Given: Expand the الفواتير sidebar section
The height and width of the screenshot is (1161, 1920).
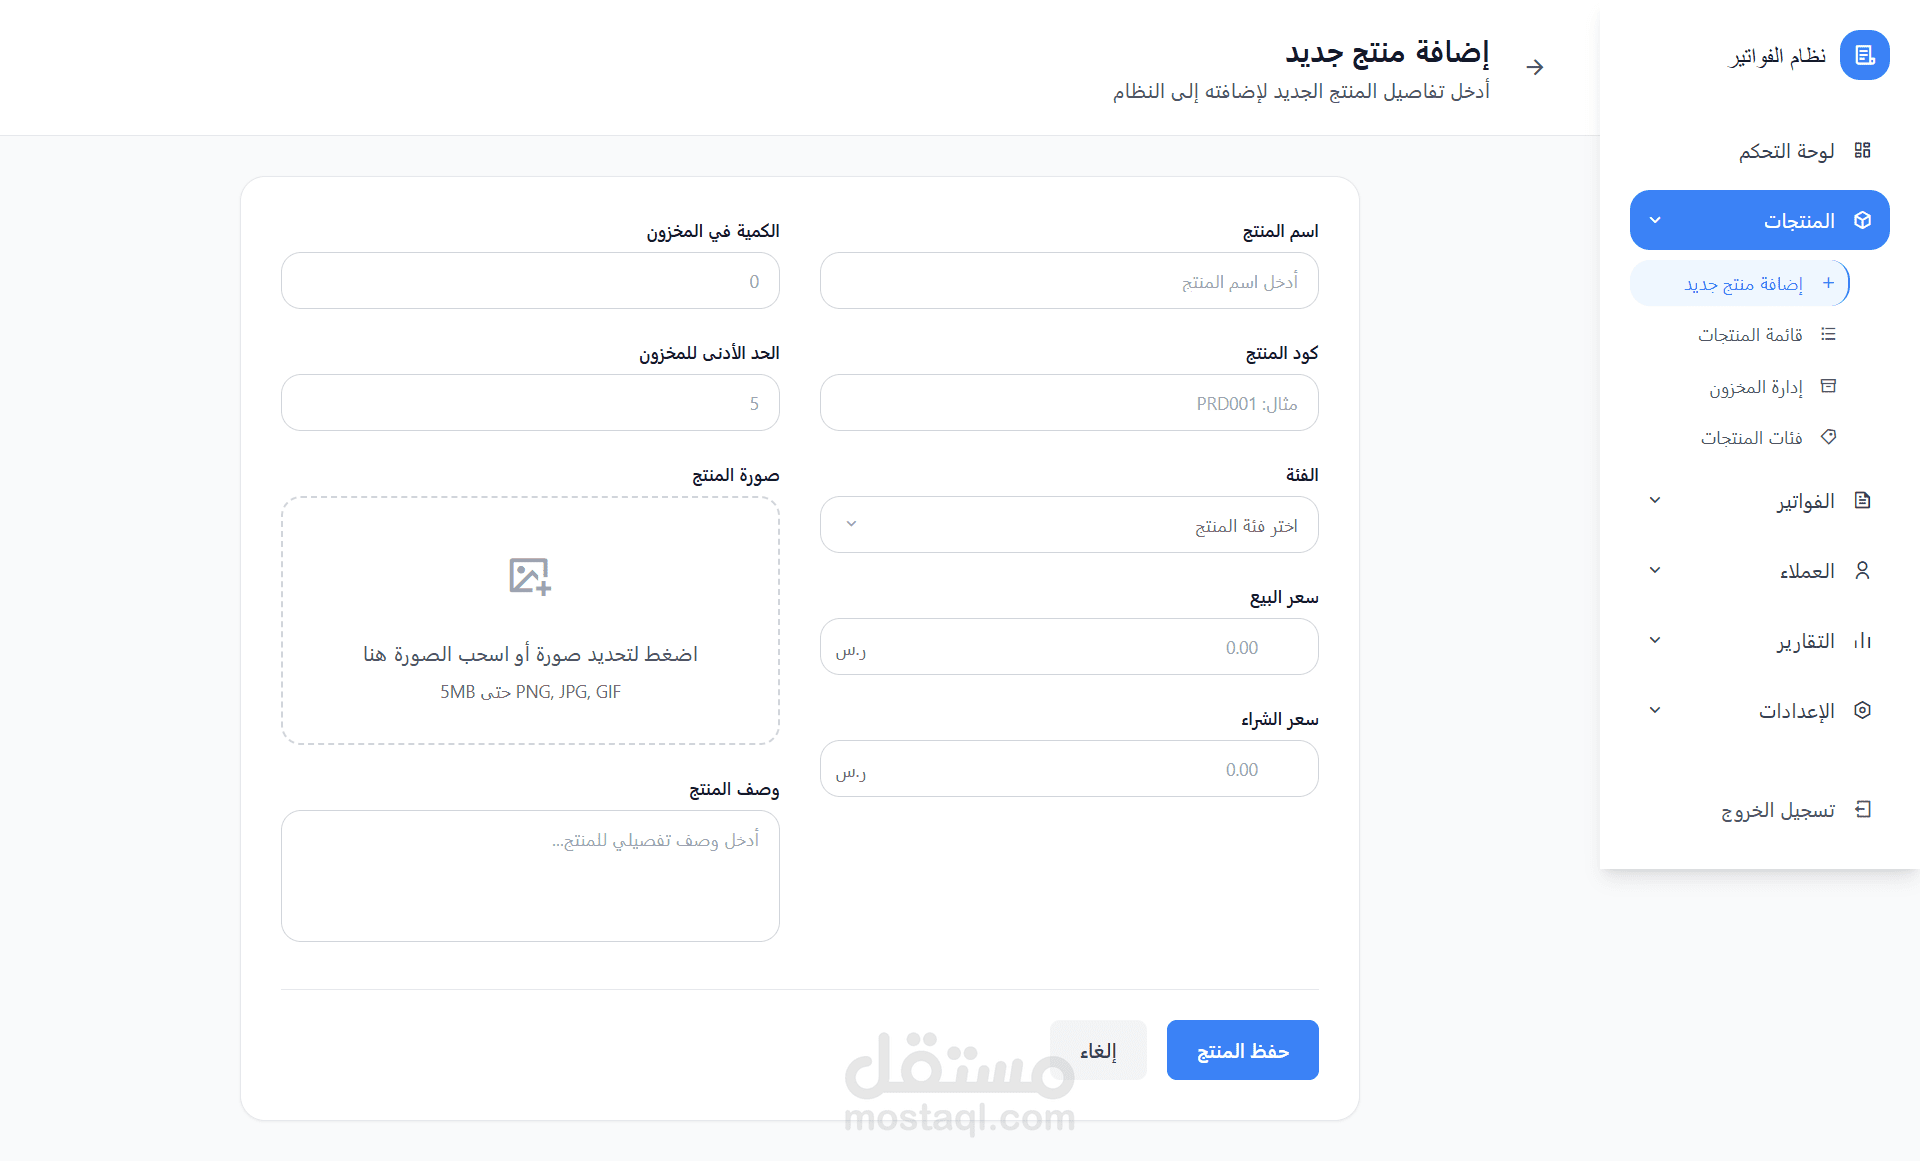Looking at the screenshot, I should point(1655,500).
